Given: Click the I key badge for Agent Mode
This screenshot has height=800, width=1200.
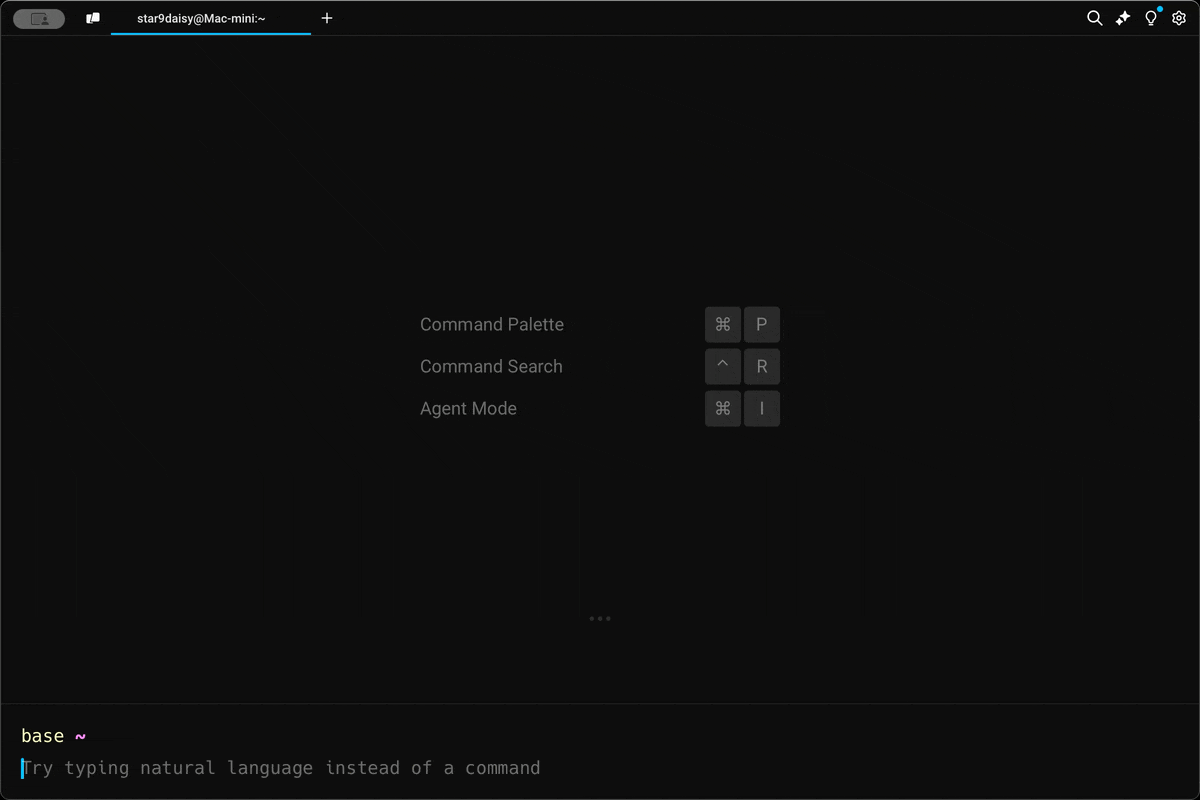Looking at the screenshot, I should click(x=761, y=408).
